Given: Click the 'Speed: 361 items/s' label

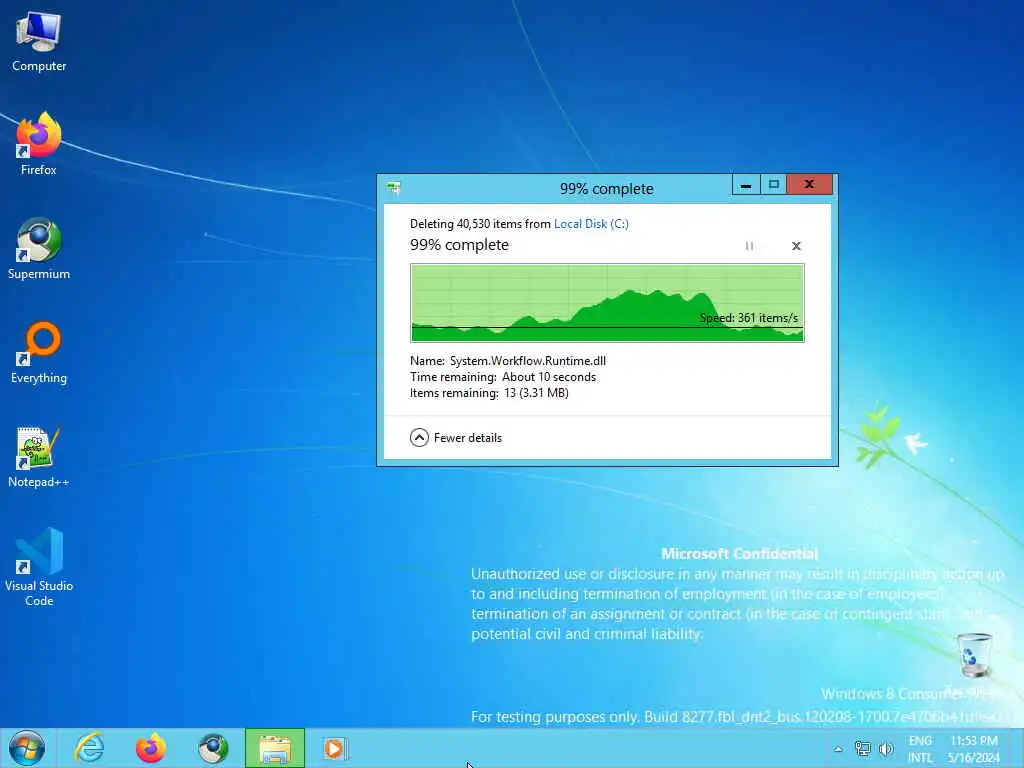Looking at the screenshot, I should tap(748, 318).
